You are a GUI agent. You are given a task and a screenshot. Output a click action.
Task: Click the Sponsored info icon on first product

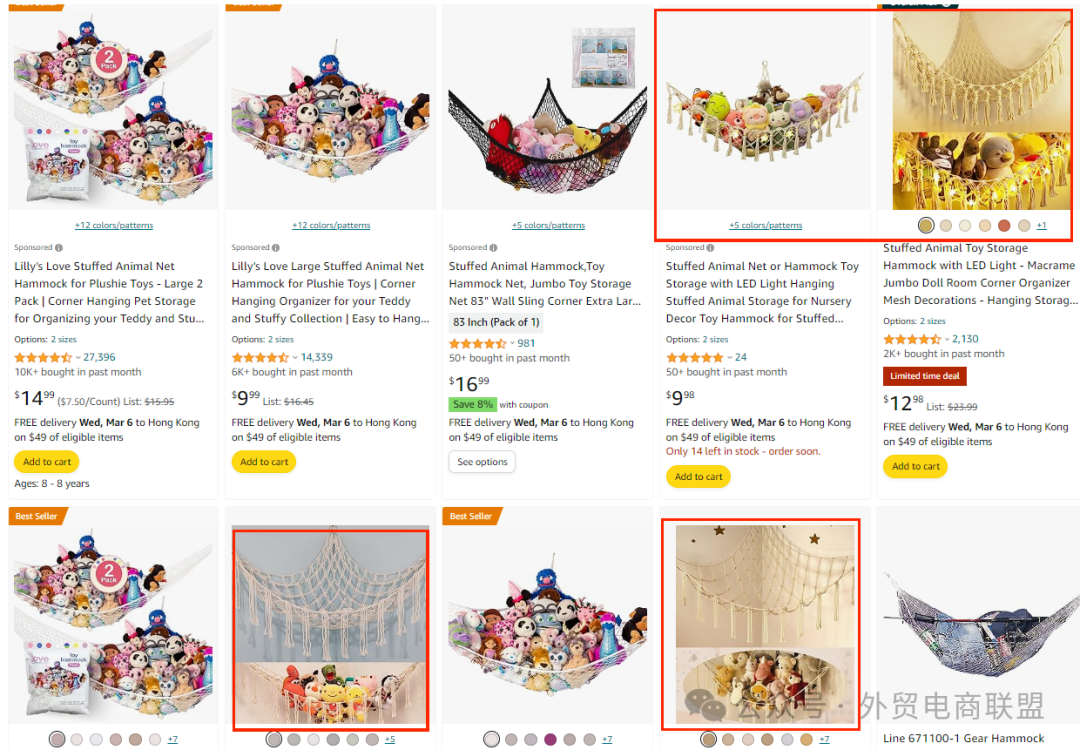[59, 248]
